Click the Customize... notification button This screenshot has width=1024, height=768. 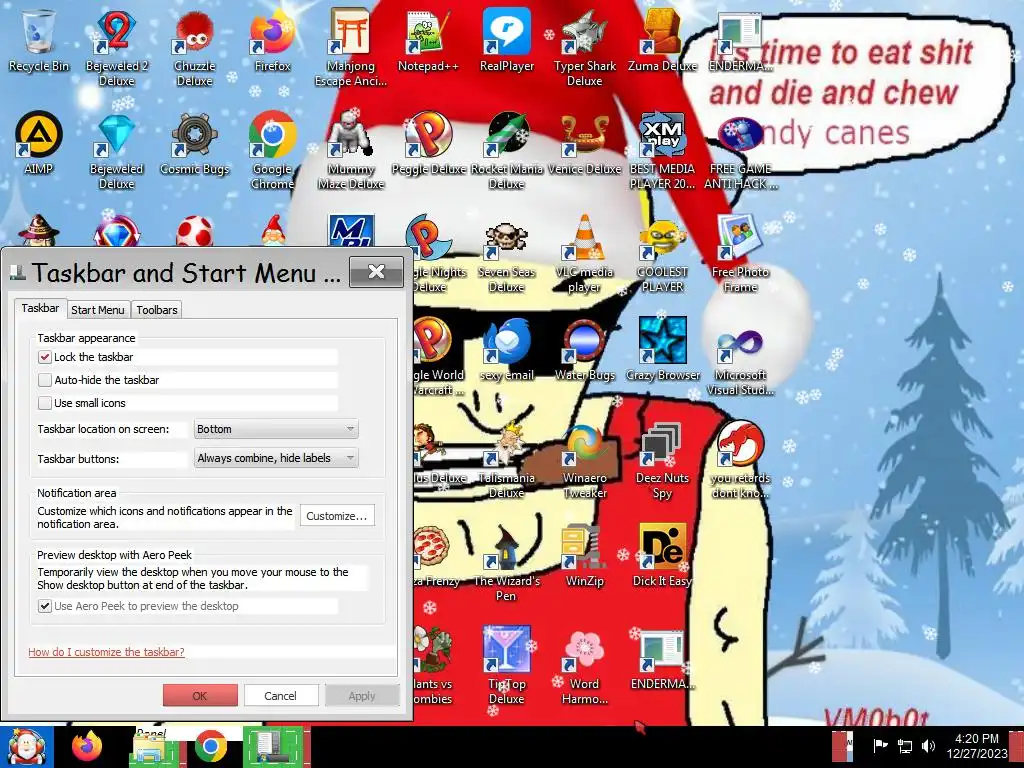point(337,516)
